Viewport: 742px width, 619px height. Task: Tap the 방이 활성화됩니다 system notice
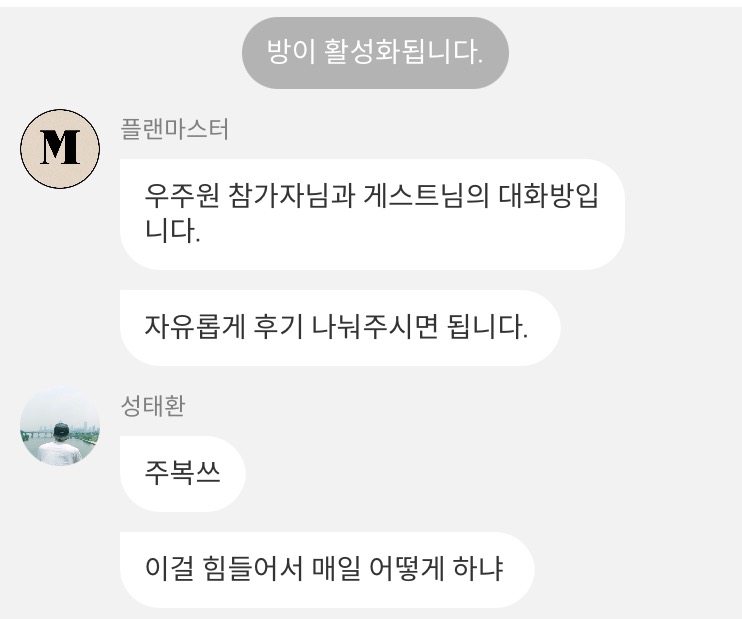[x=375, y=53]
